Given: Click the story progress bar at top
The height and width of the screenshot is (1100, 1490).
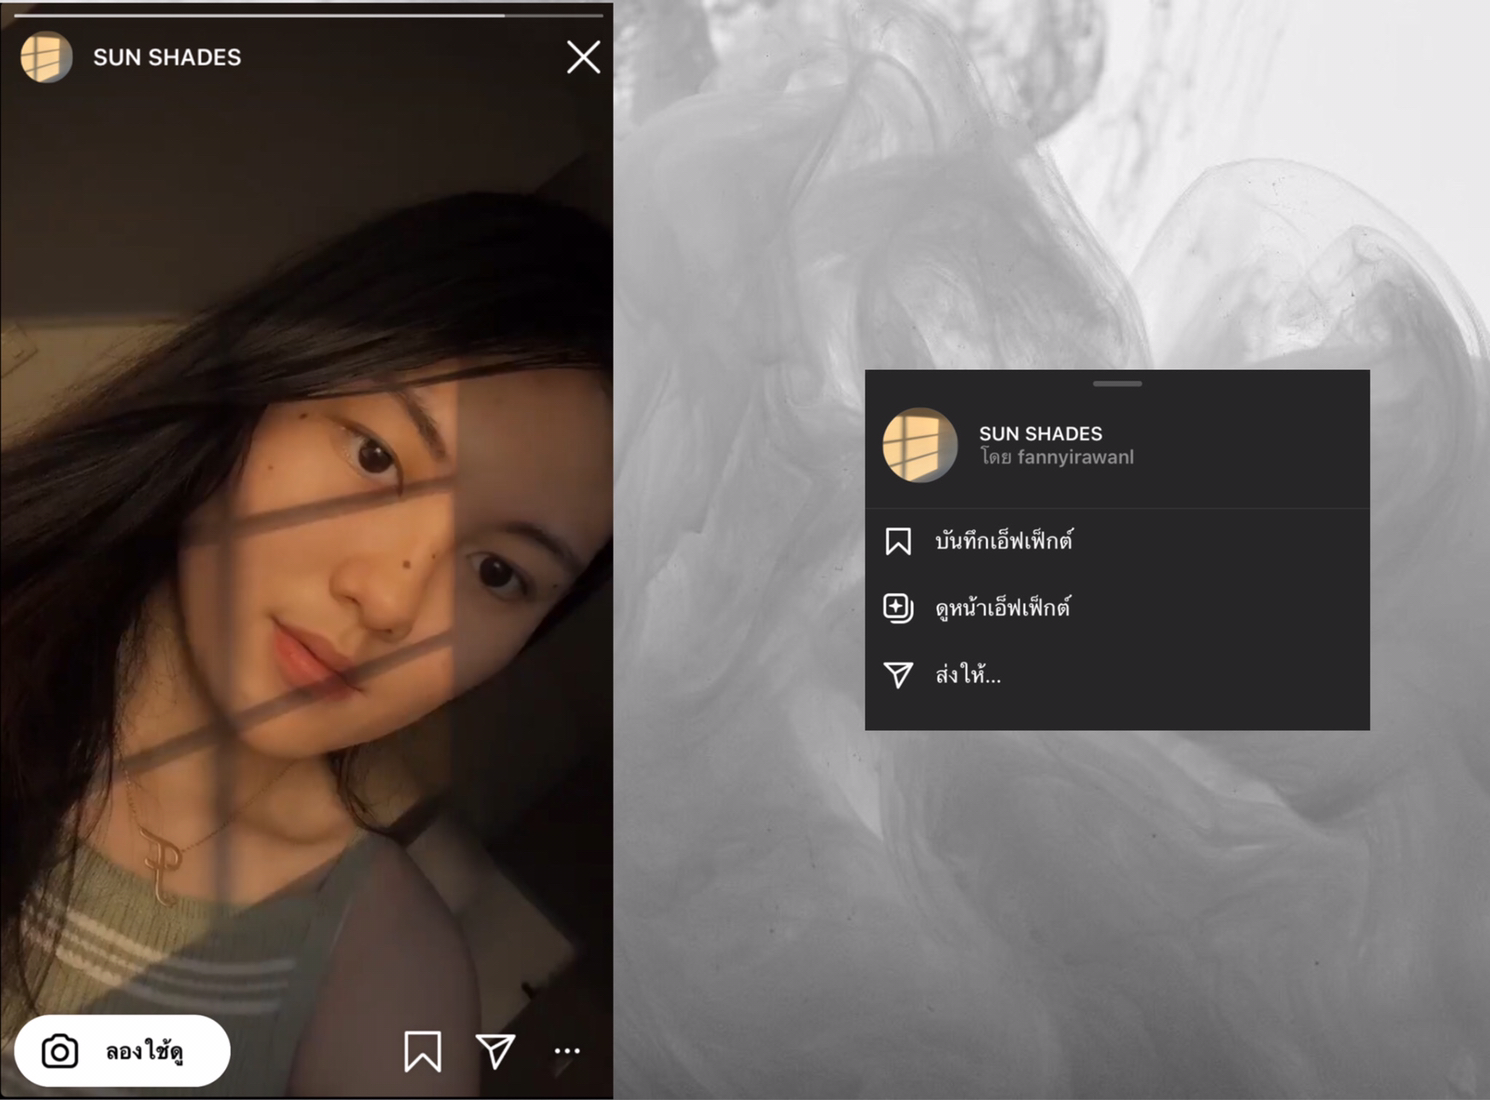Looking at the screenshot, I should [x=309, y=16].
